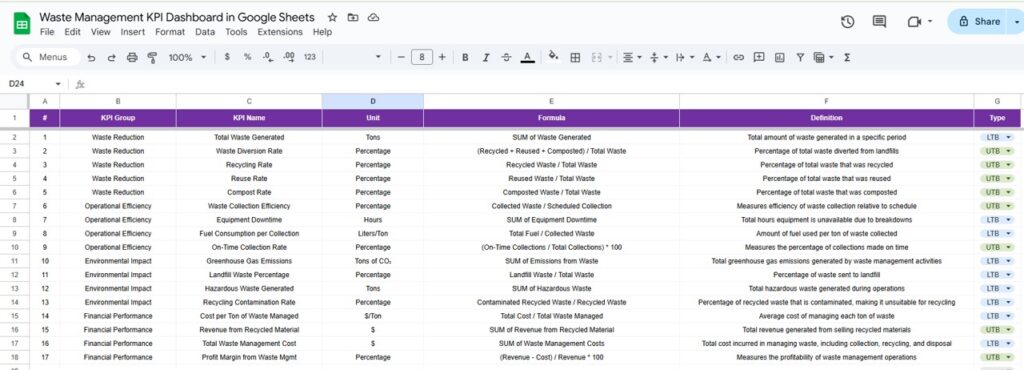Viewport: 1024px width, 370px height.
Task: Open horizontal align dropdown
Action: tap(632, 57)
